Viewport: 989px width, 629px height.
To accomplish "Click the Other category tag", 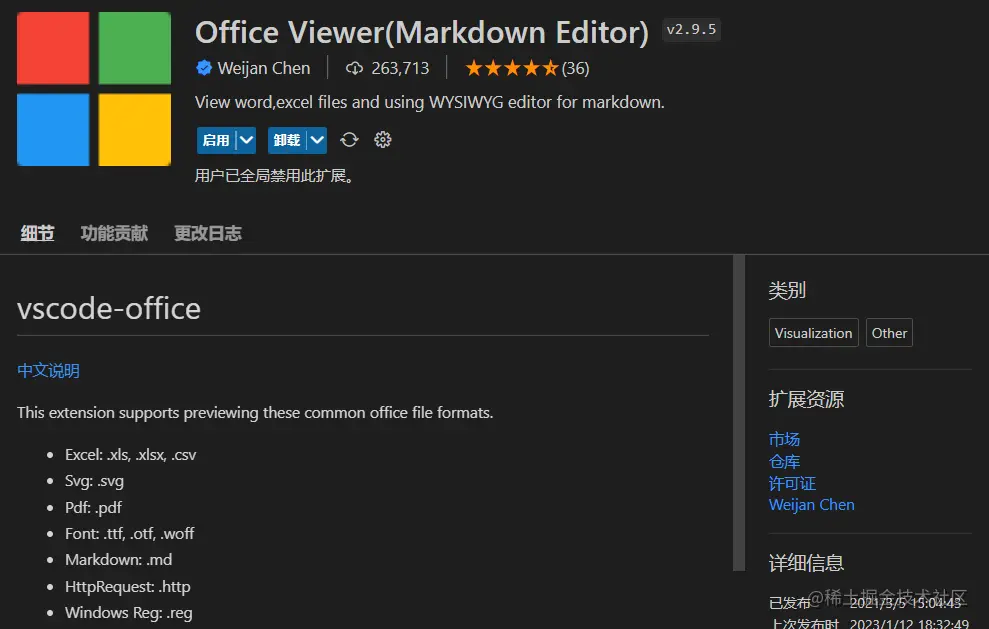I will (x=889, y=332).
